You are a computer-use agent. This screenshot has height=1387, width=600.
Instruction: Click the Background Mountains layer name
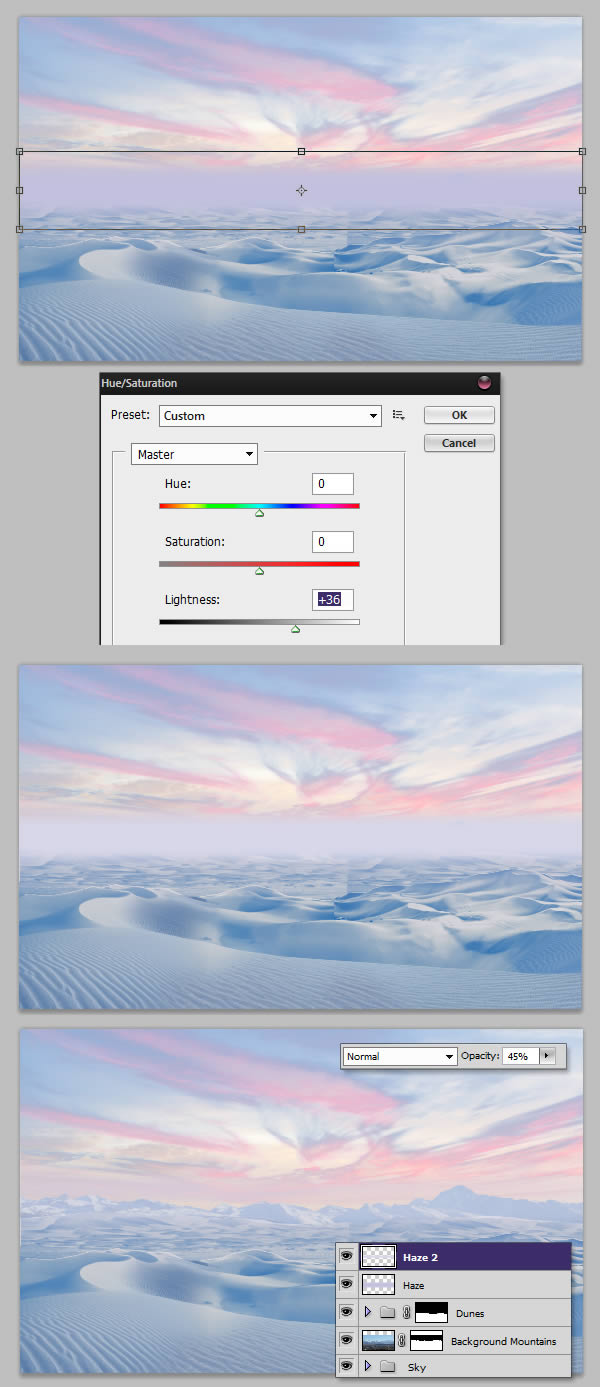point(503,1341)
